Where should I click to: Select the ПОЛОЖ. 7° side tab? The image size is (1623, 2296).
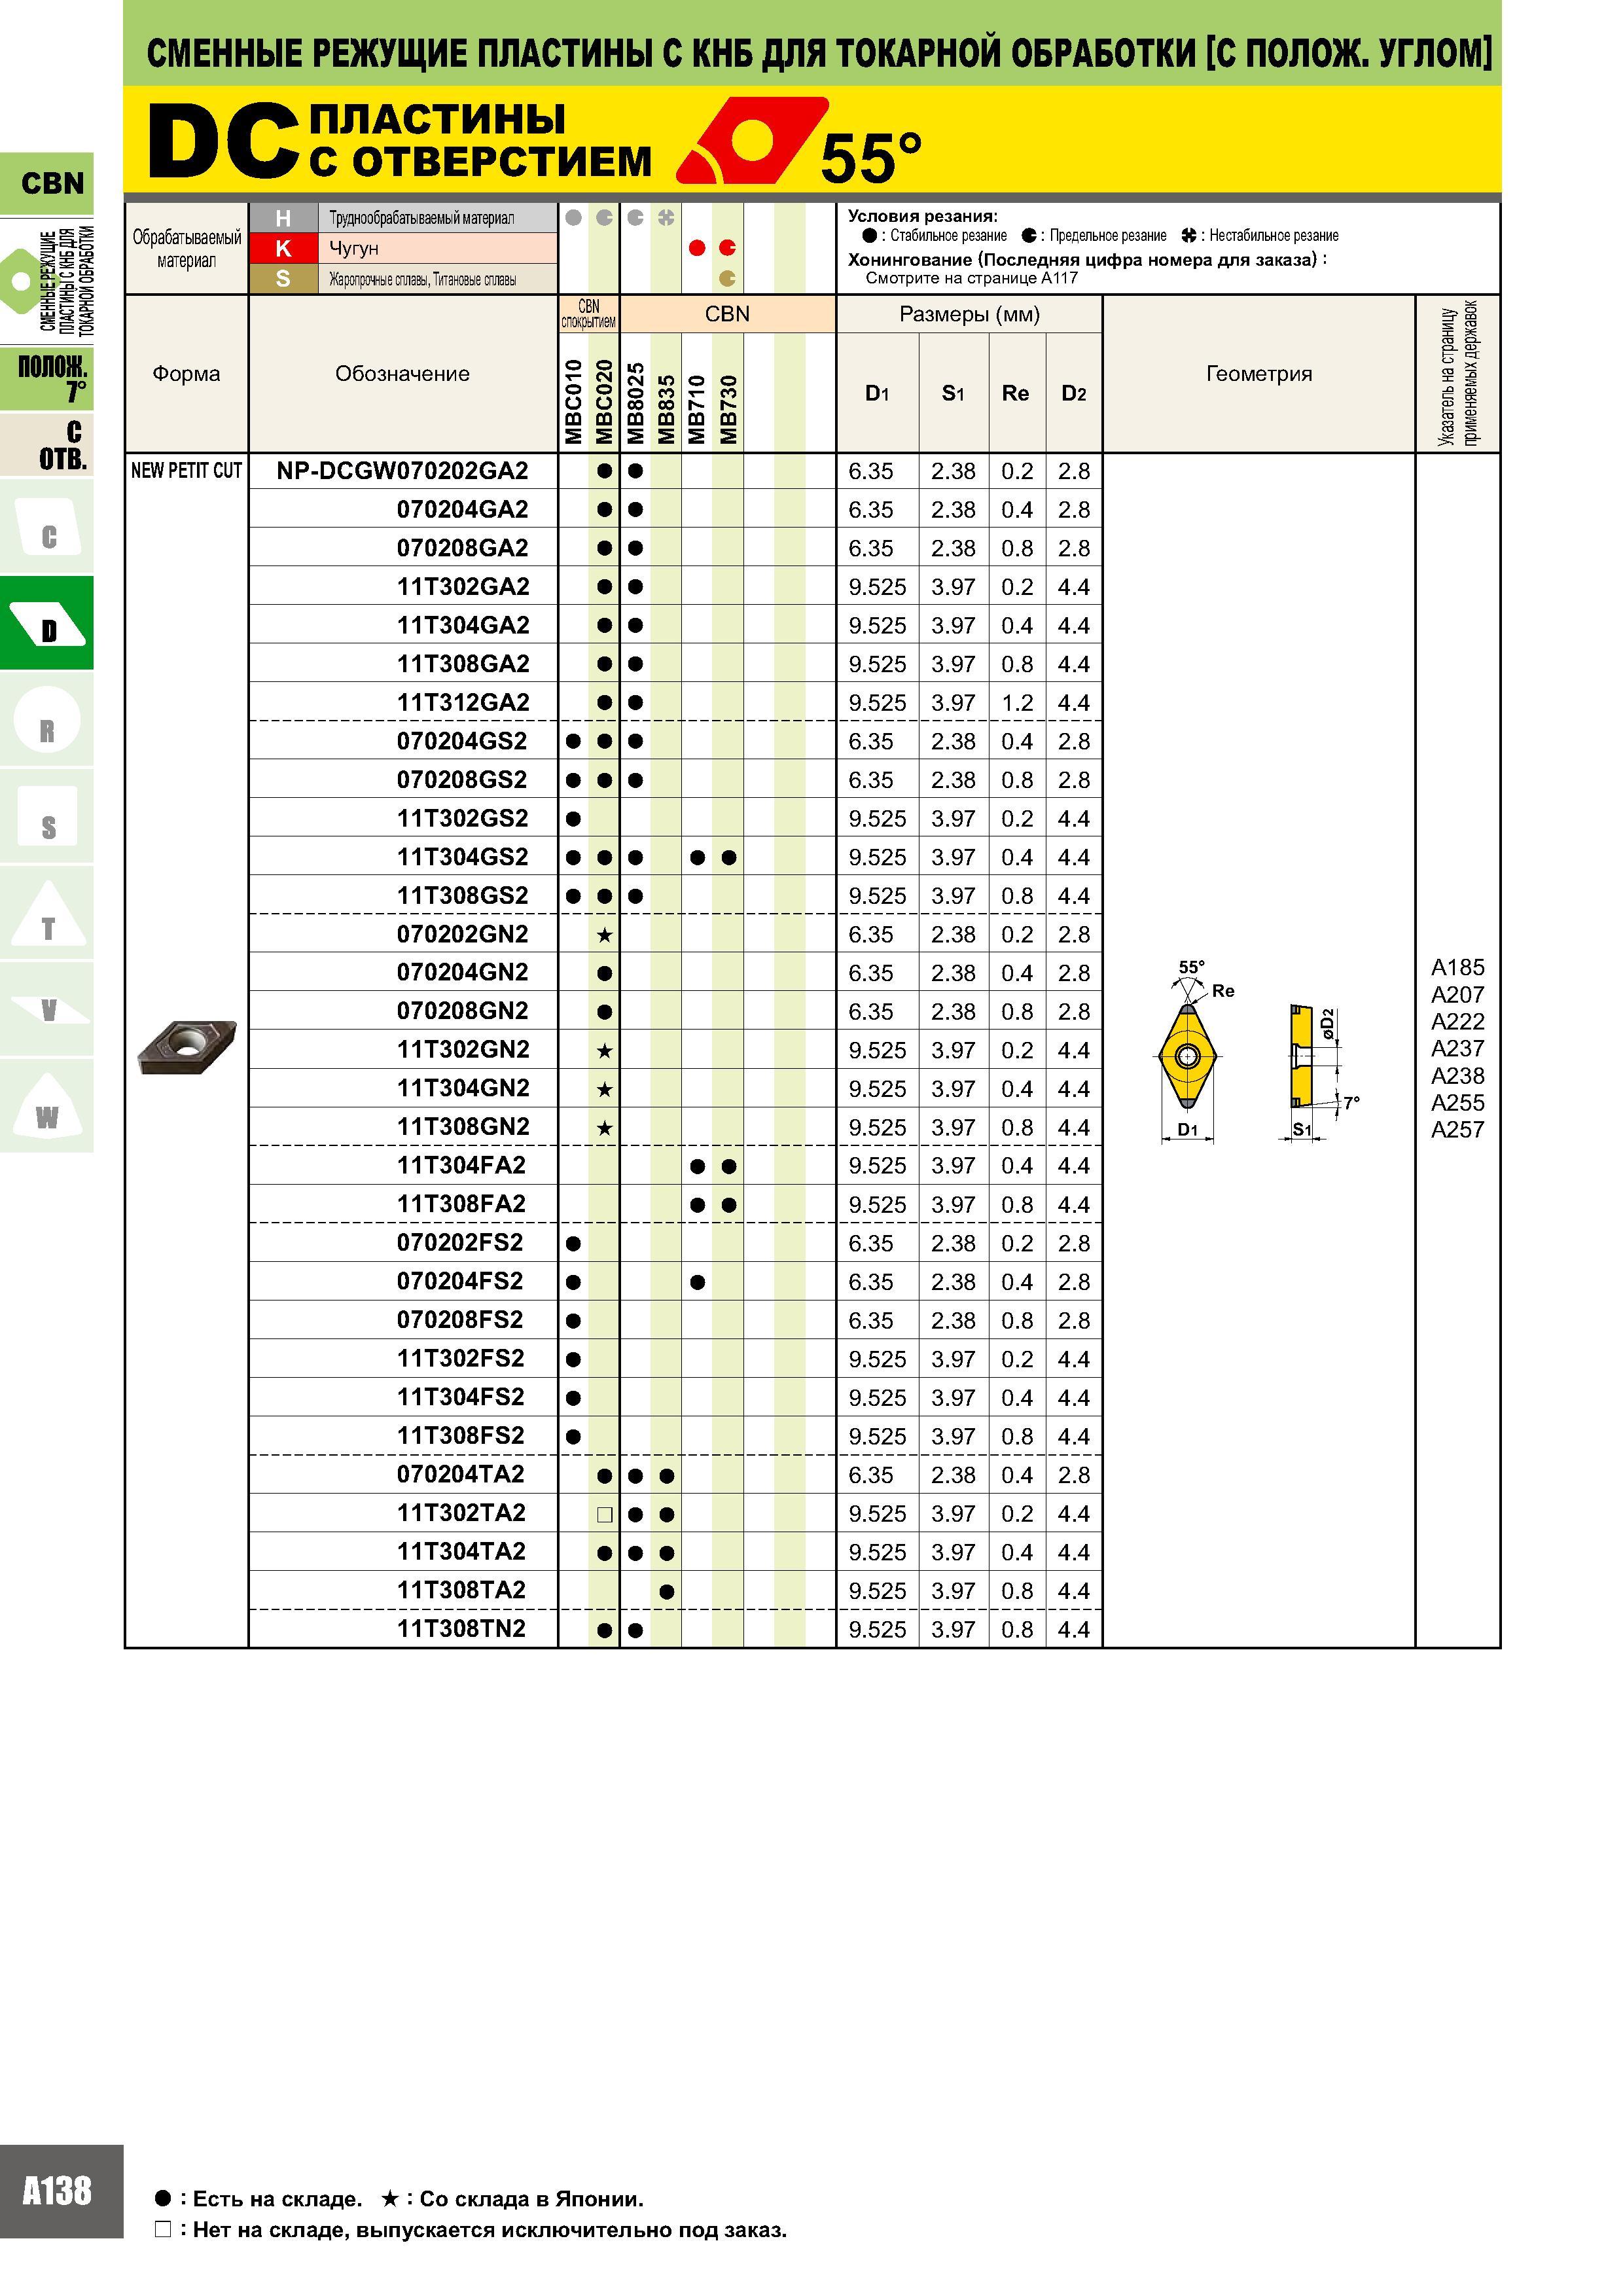tap(47, 378)
